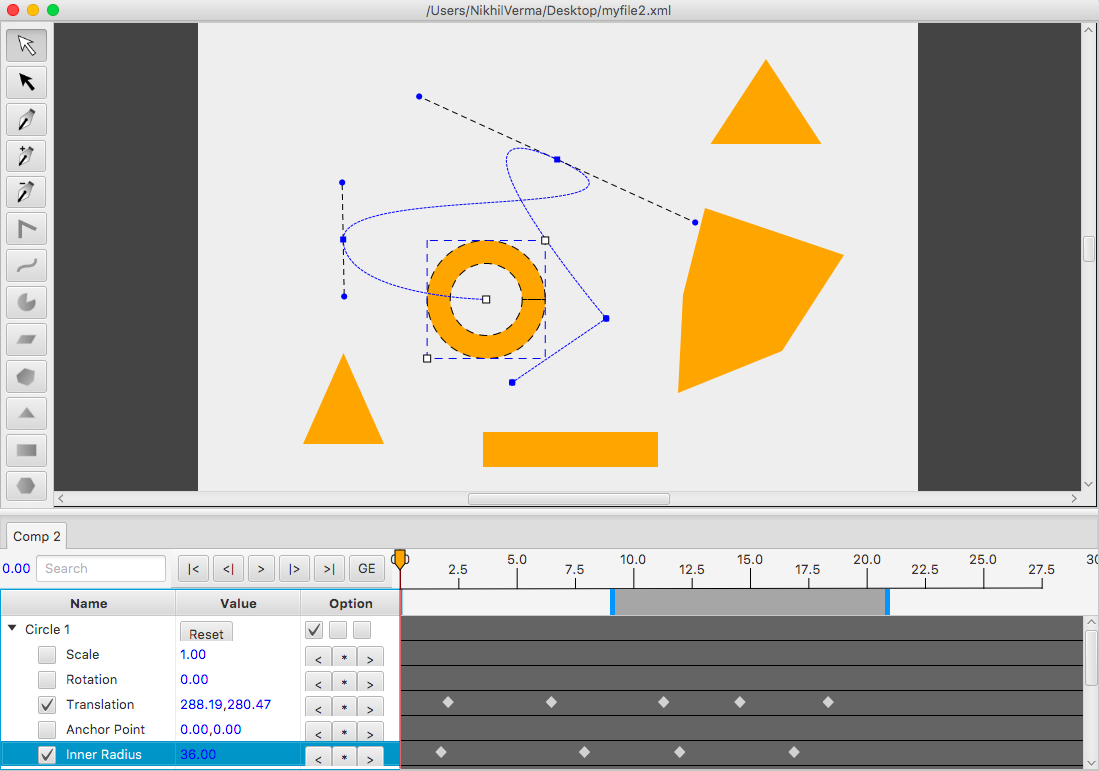
Task: Click the Anchor Point value 0.00,0.00
Action: [x=210, y=730]
